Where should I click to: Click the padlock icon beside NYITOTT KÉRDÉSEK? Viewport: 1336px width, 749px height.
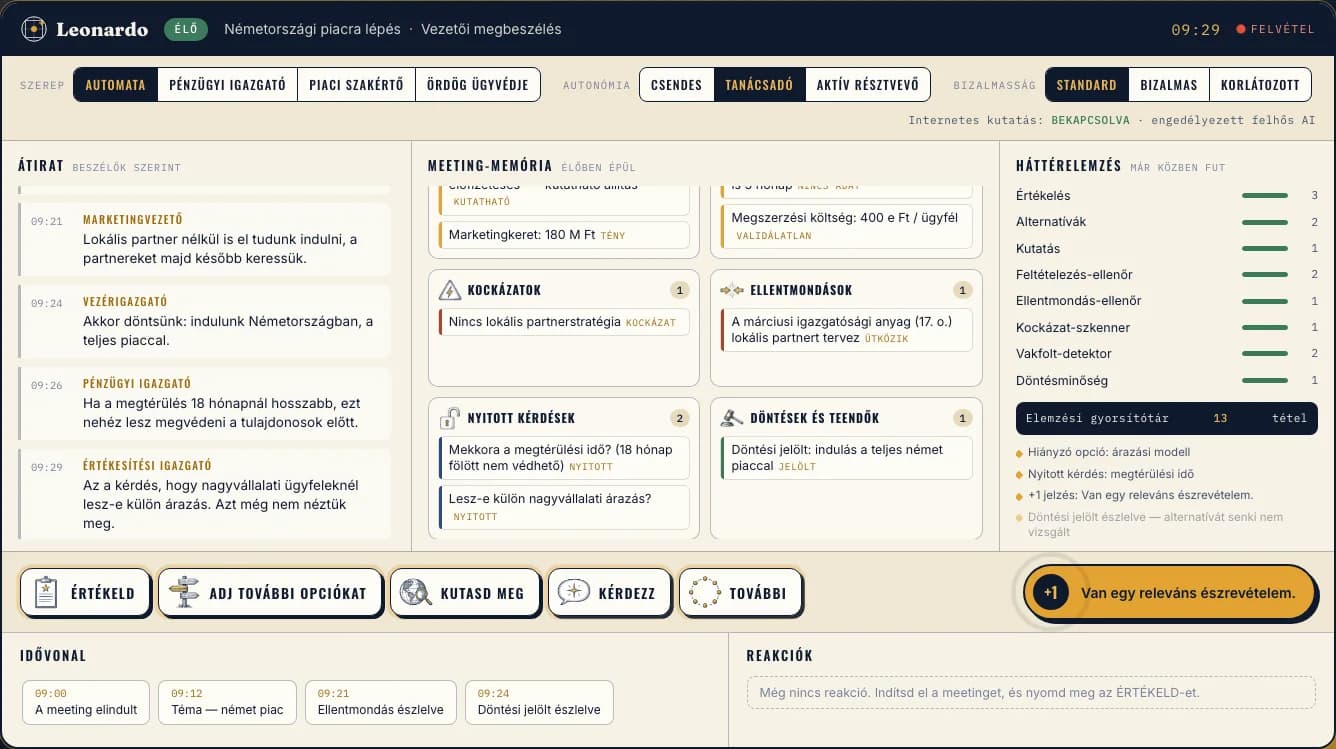pyautogui.click(x=450, y=417)
